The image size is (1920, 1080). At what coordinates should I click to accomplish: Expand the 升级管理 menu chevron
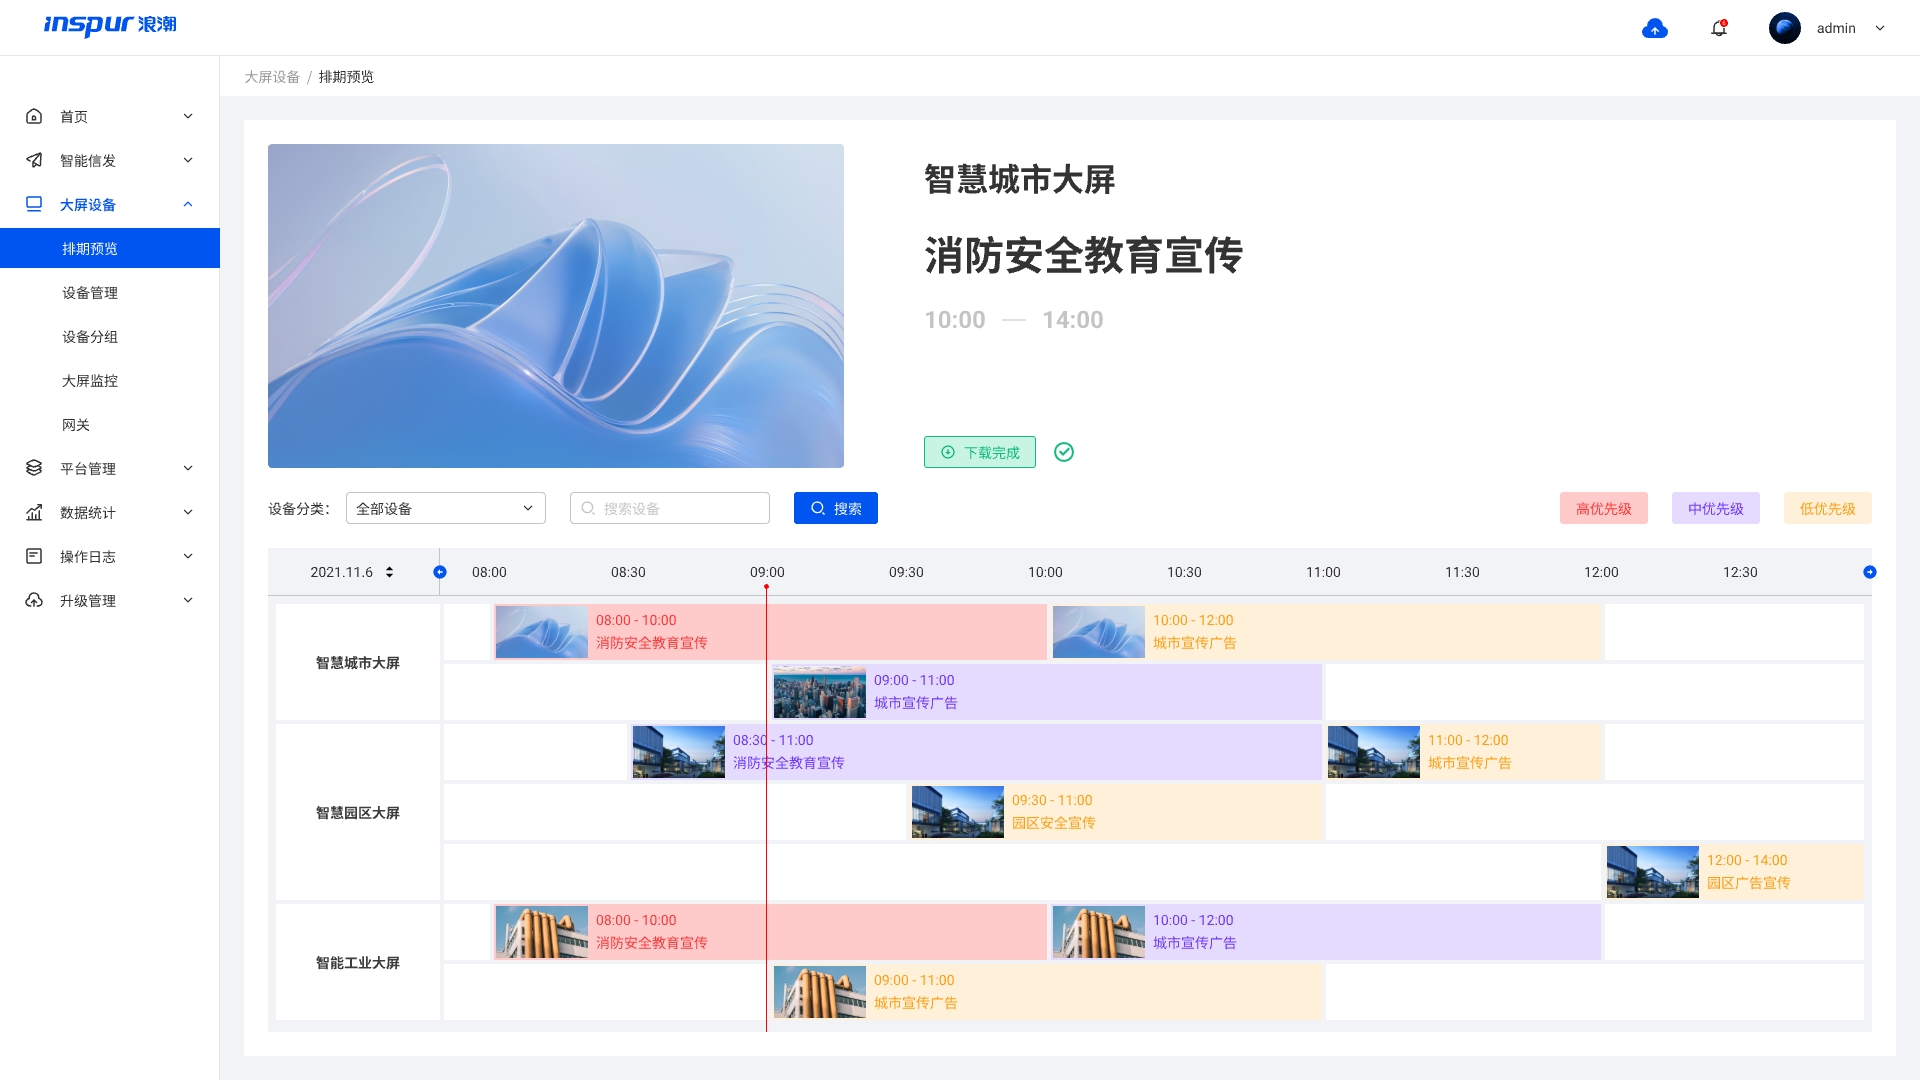click(188, 600)
